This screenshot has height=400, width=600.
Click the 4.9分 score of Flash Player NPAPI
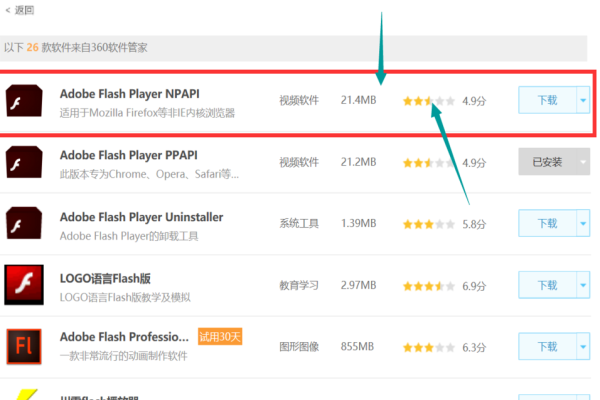pos(474,101)
